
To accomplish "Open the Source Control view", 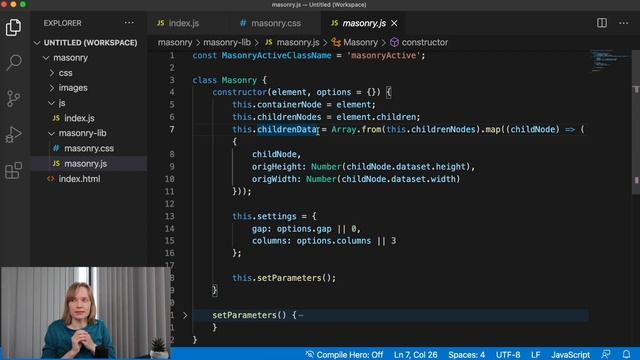I will [x=13, y=98].
